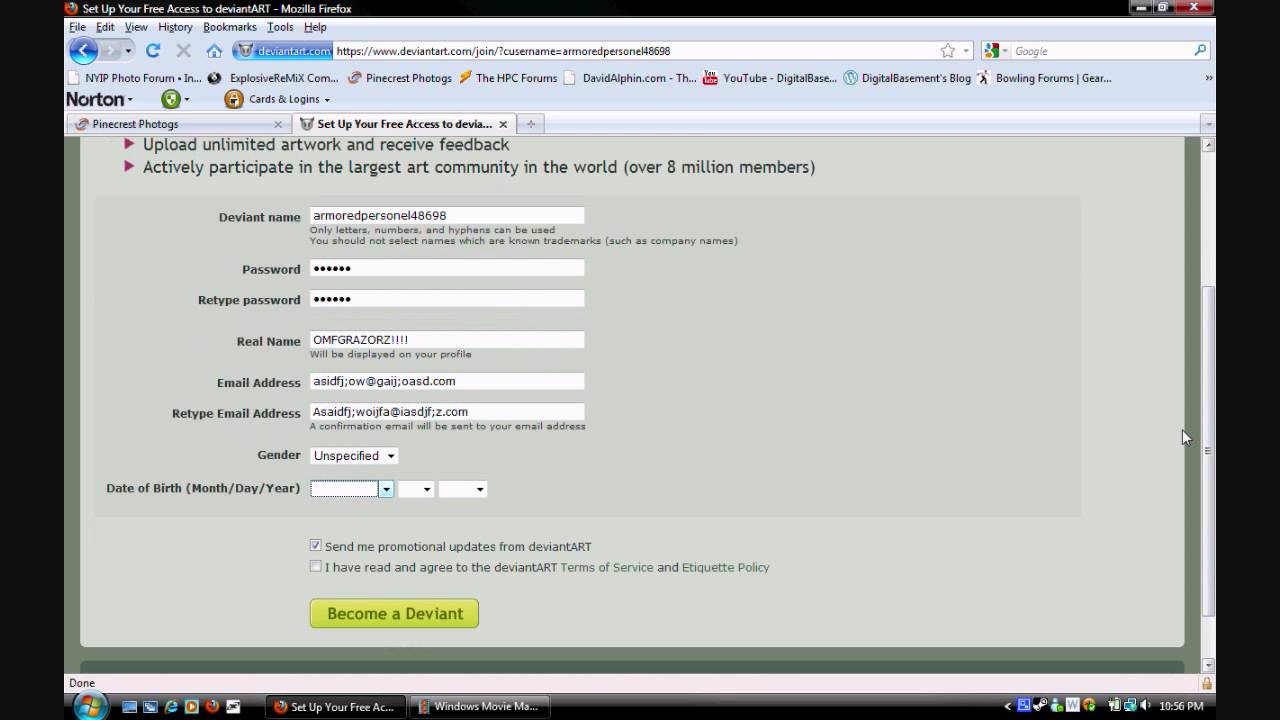The height and width of the screenshot is (720, 1280).
Task: Launch Firefox from the Quick Launch bar
Action: (212, 706)
